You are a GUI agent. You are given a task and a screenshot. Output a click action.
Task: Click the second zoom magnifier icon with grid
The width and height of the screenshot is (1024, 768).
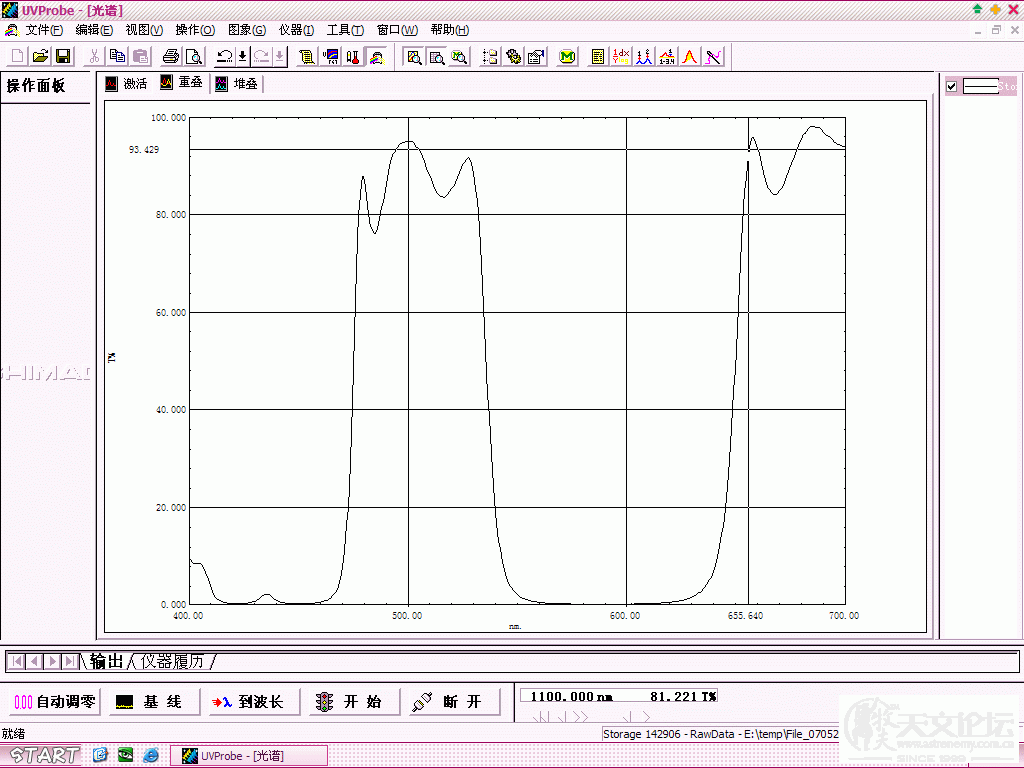tap(437, 56)
